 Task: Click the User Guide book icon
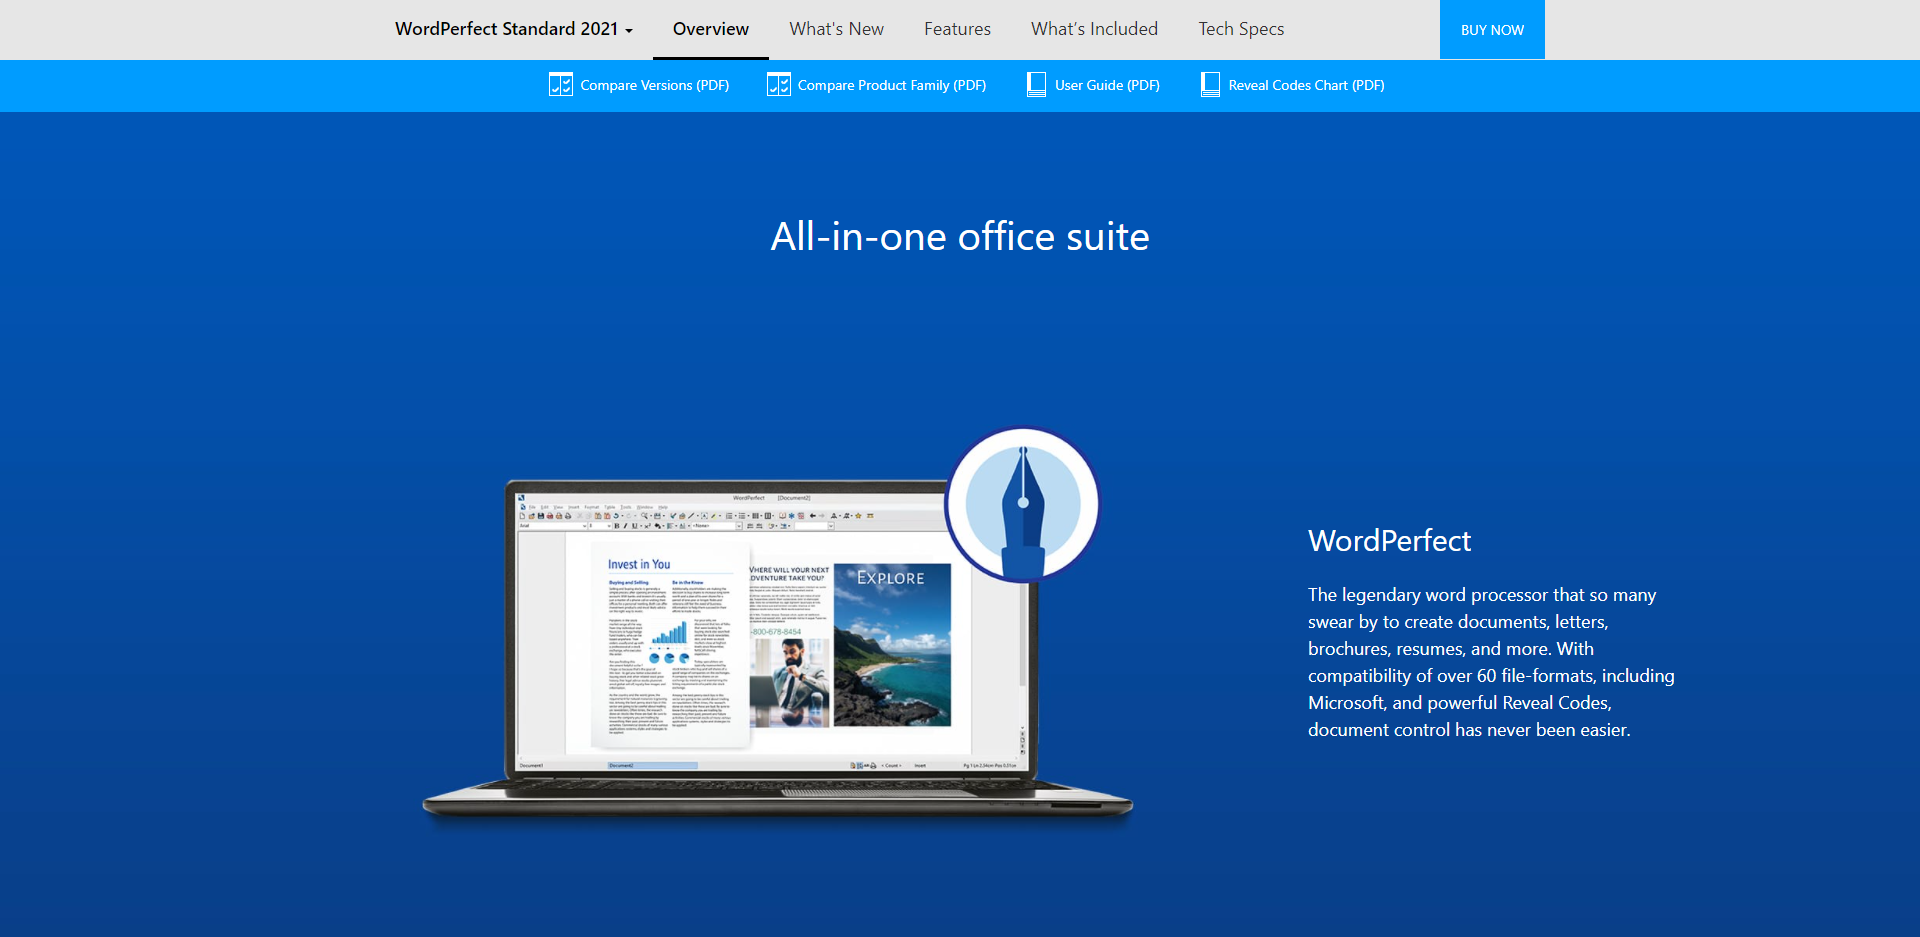click(1037, 85)
